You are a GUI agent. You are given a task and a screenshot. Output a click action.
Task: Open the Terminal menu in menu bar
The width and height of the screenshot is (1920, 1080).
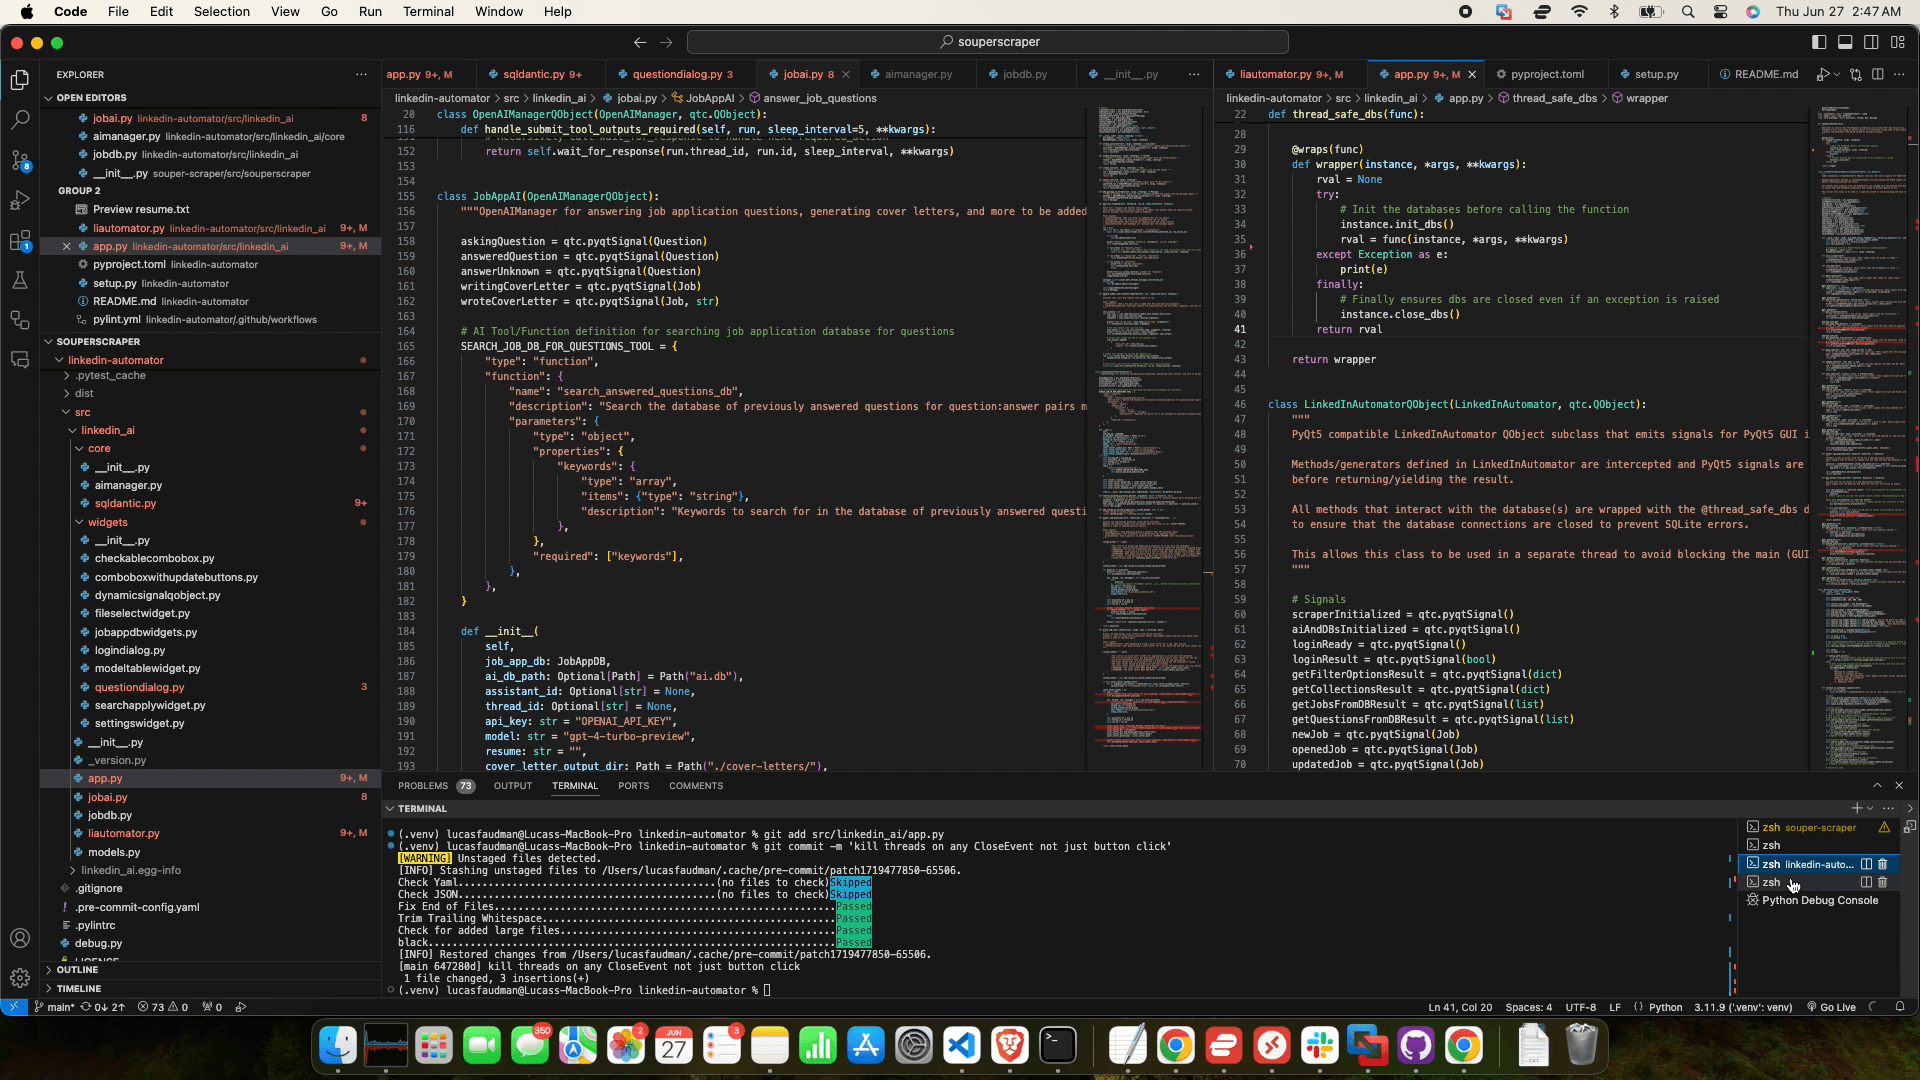tap(428, 12)
